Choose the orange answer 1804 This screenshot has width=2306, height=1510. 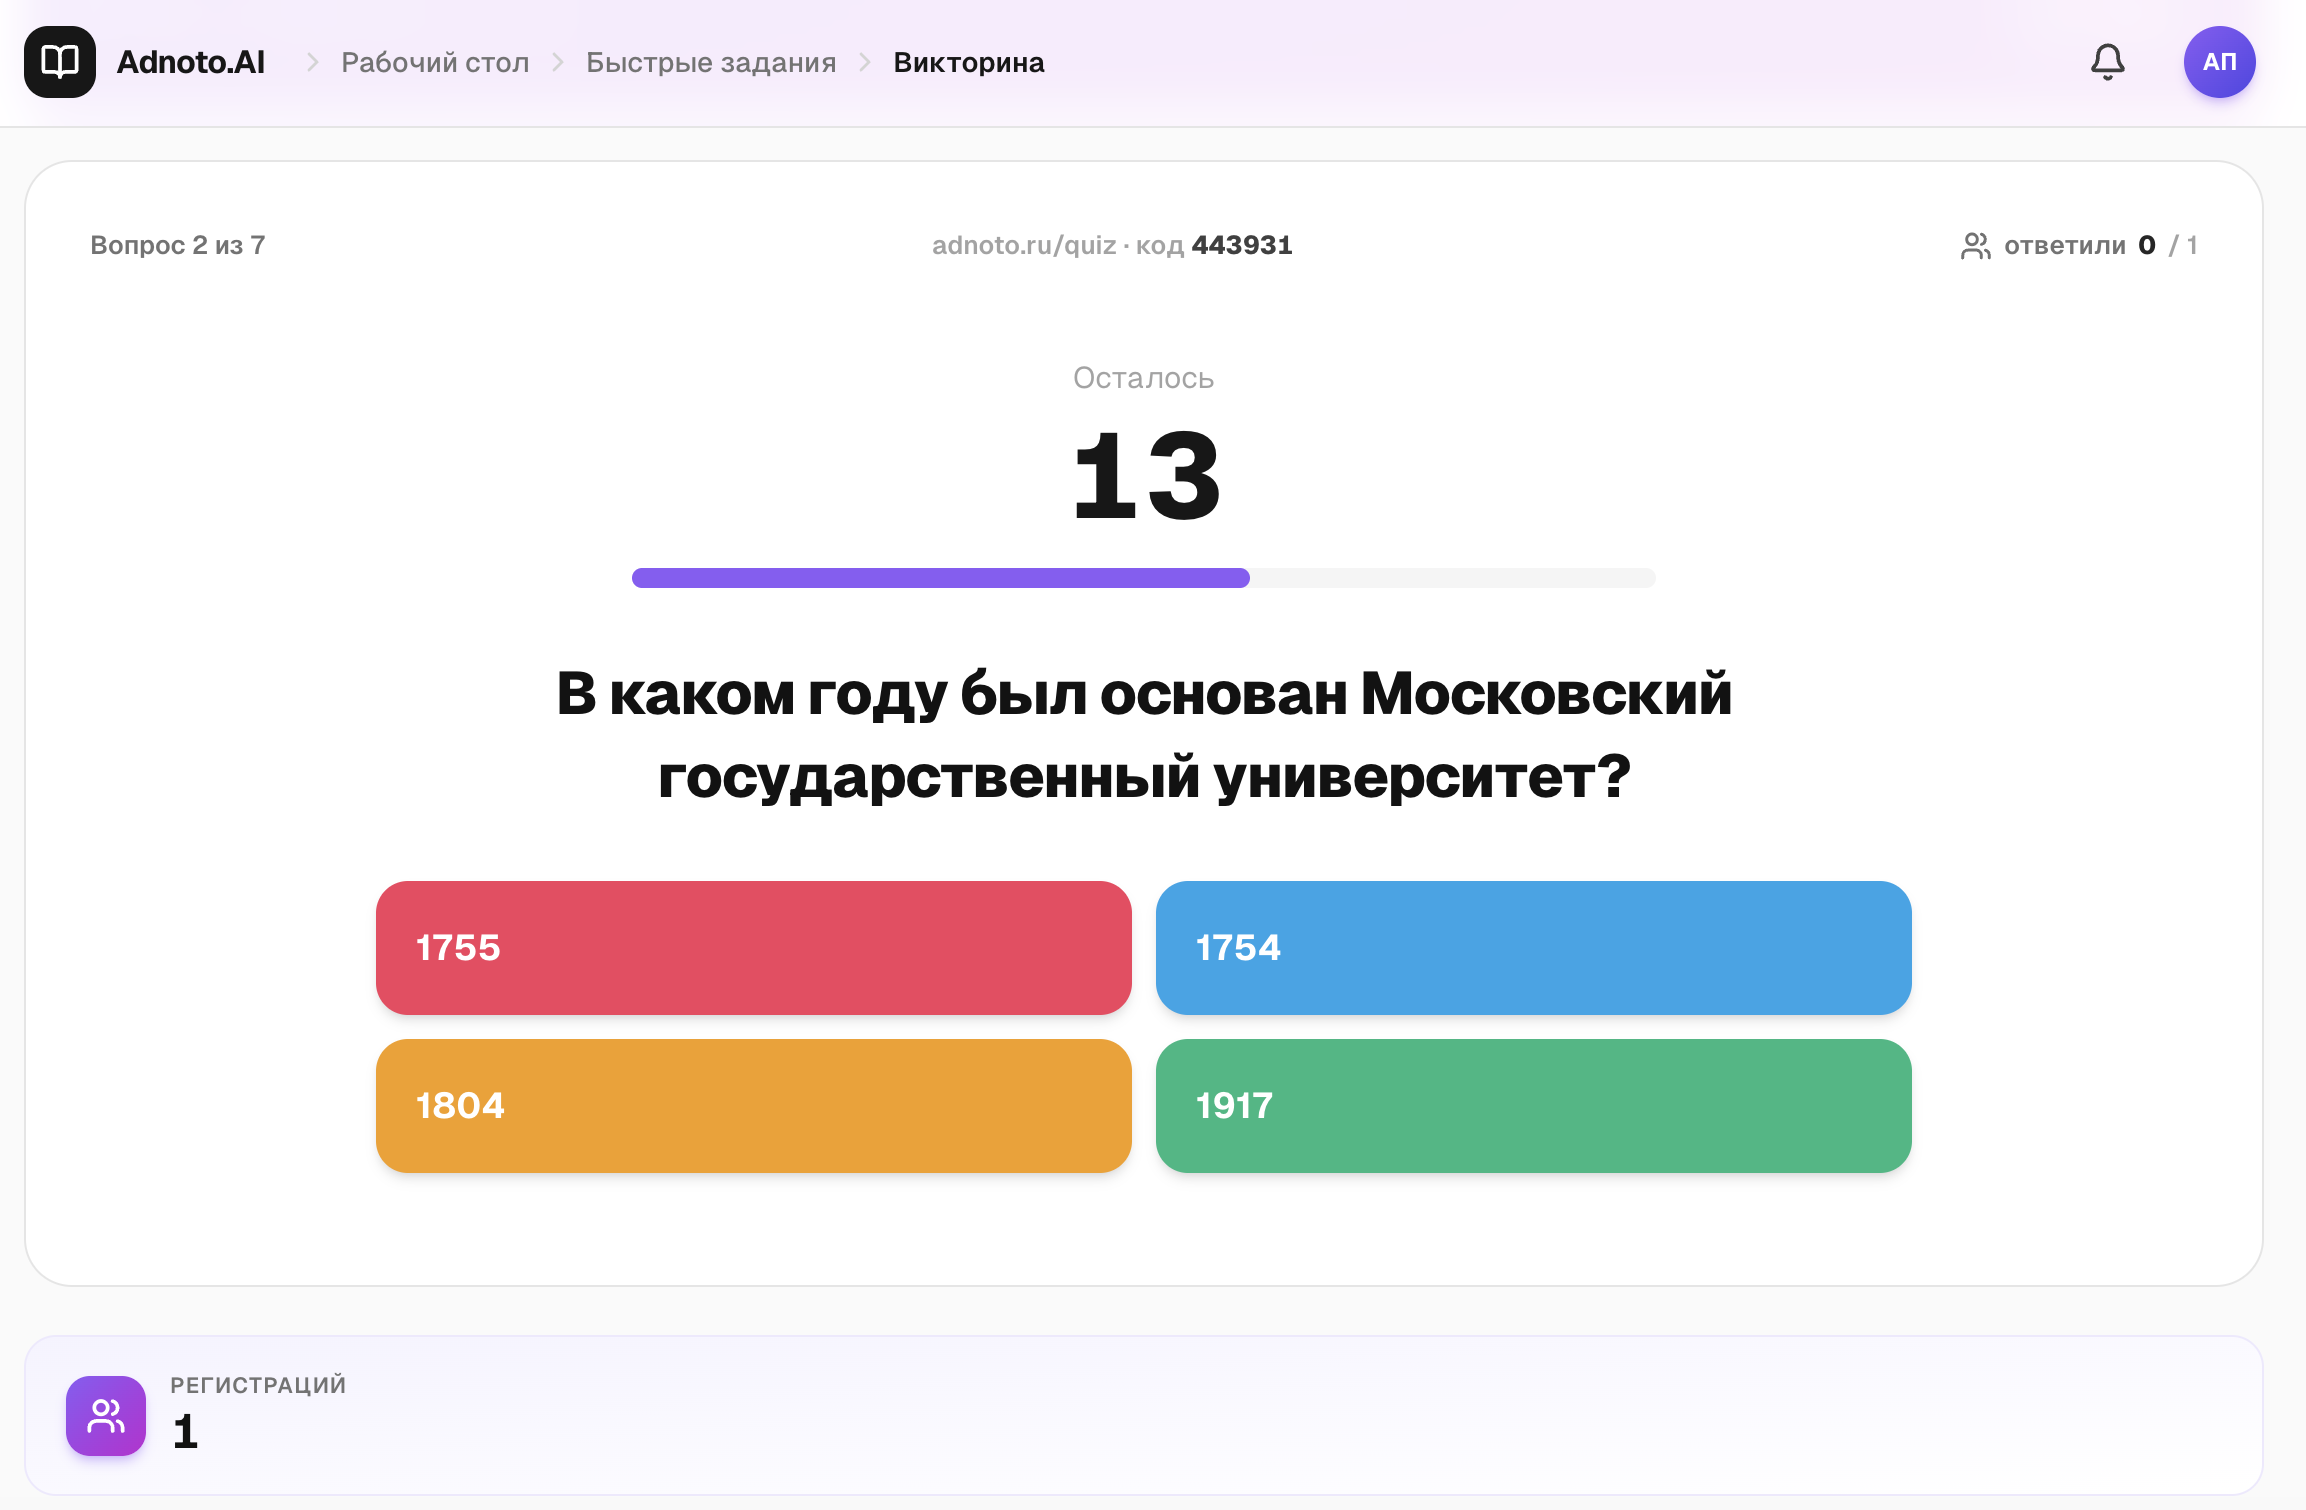tap(754, 1106)
